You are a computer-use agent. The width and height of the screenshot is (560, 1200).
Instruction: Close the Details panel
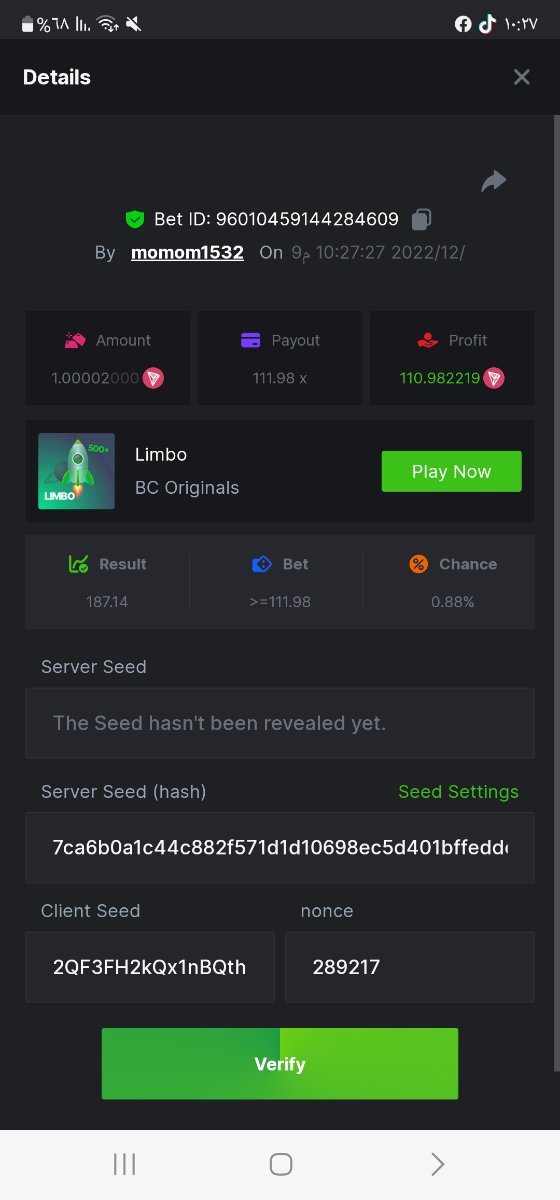point(521,77)
